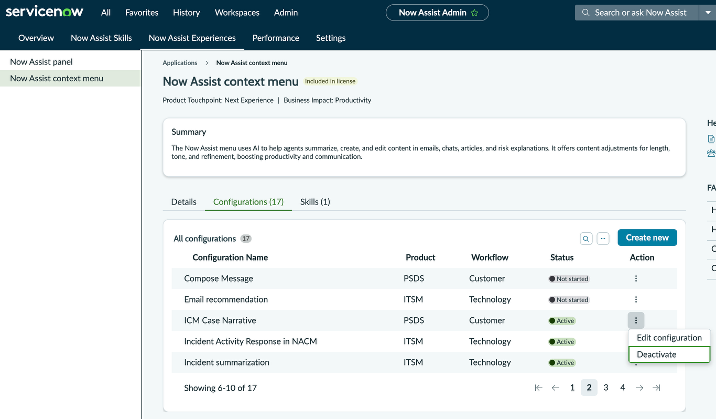Open the Workspaces menu
The image size is (716, 420).
pos(237,13)
